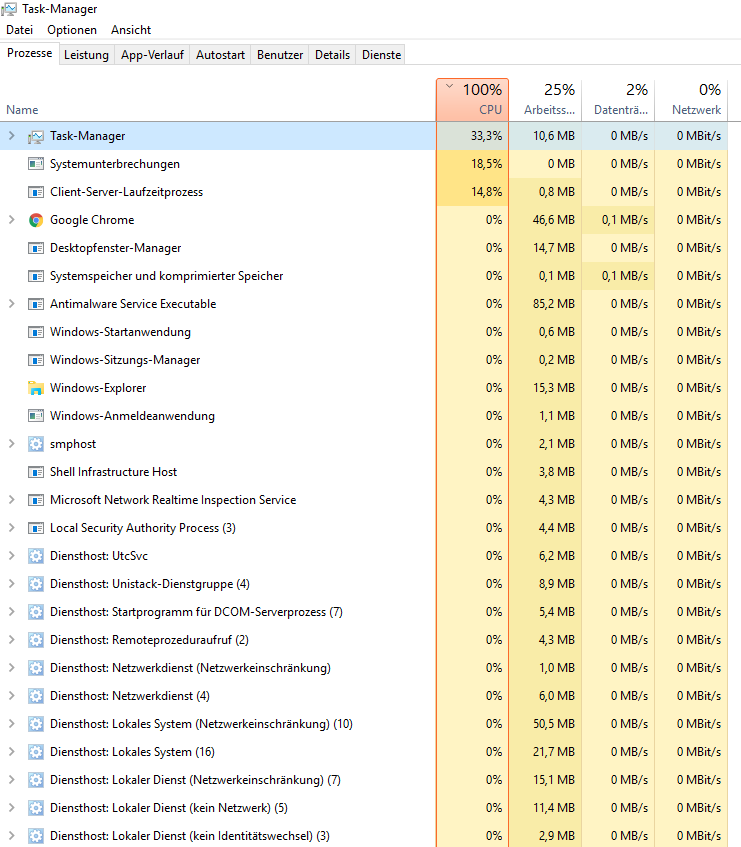The width and height of the screenshot is (741, 847).
Task: Click the Local Security Authority Process icon
Action: pyautogui.click(x=36, y=528)
